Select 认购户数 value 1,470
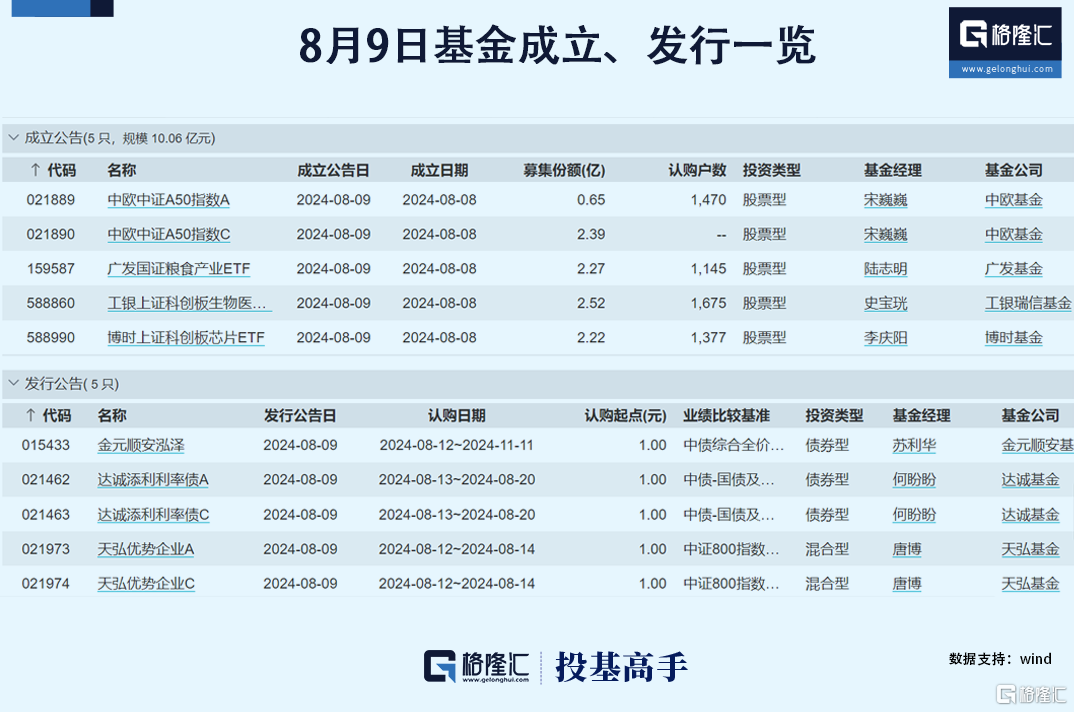 [x=708, y=200]
